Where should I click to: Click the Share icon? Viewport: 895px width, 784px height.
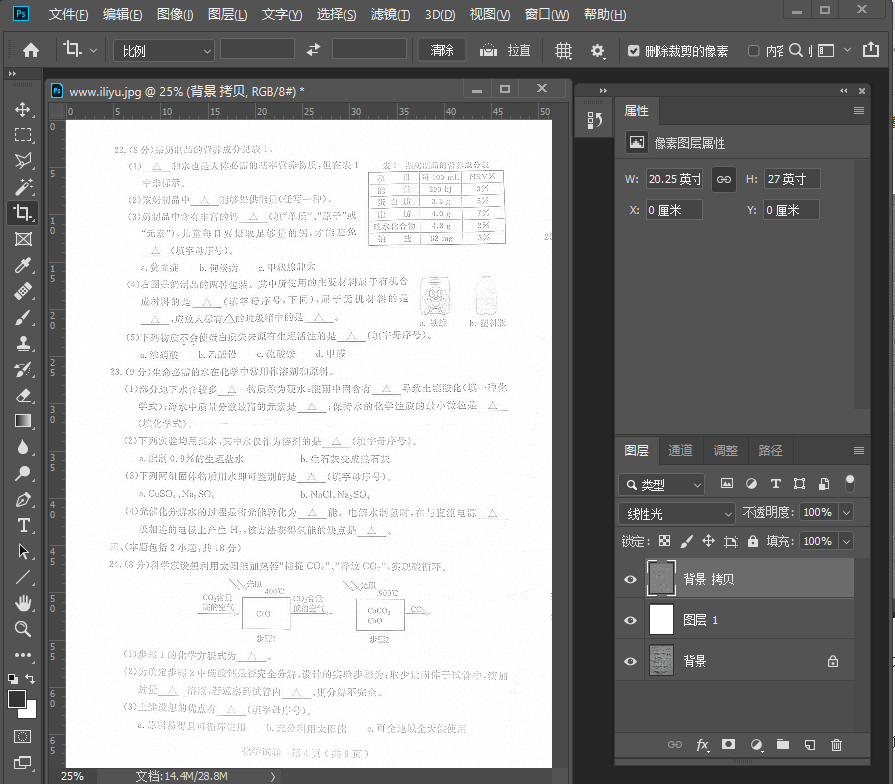pos(870,50)
